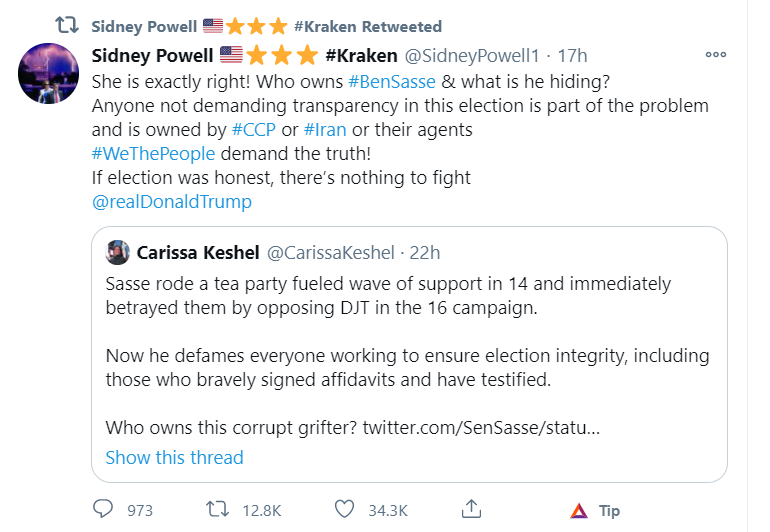The width and height of the screenshot is (770, 532).
Task: Open the share upload icon
Action: tap(473, 510)
